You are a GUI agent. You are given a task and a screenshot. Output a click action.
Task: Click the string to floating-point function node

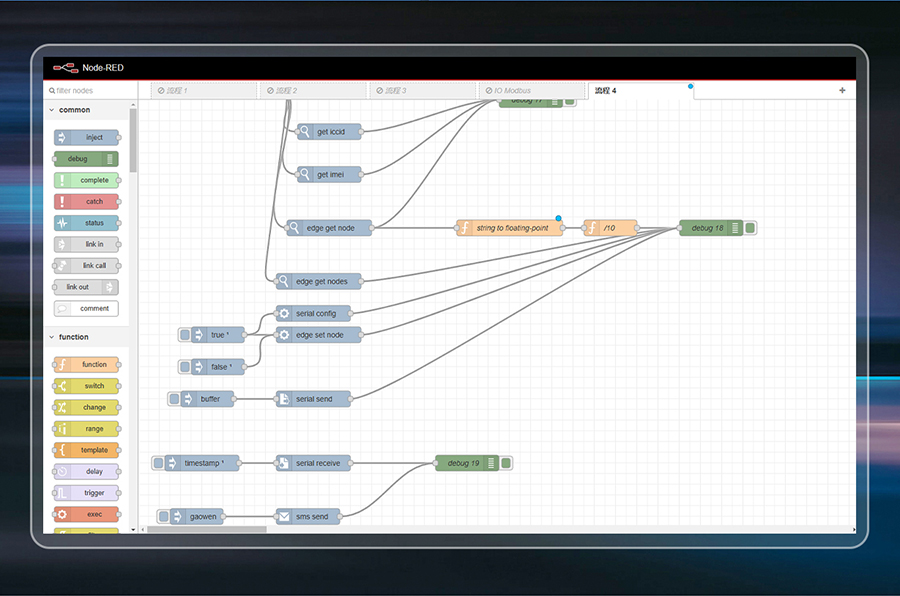tap(510, 228)
